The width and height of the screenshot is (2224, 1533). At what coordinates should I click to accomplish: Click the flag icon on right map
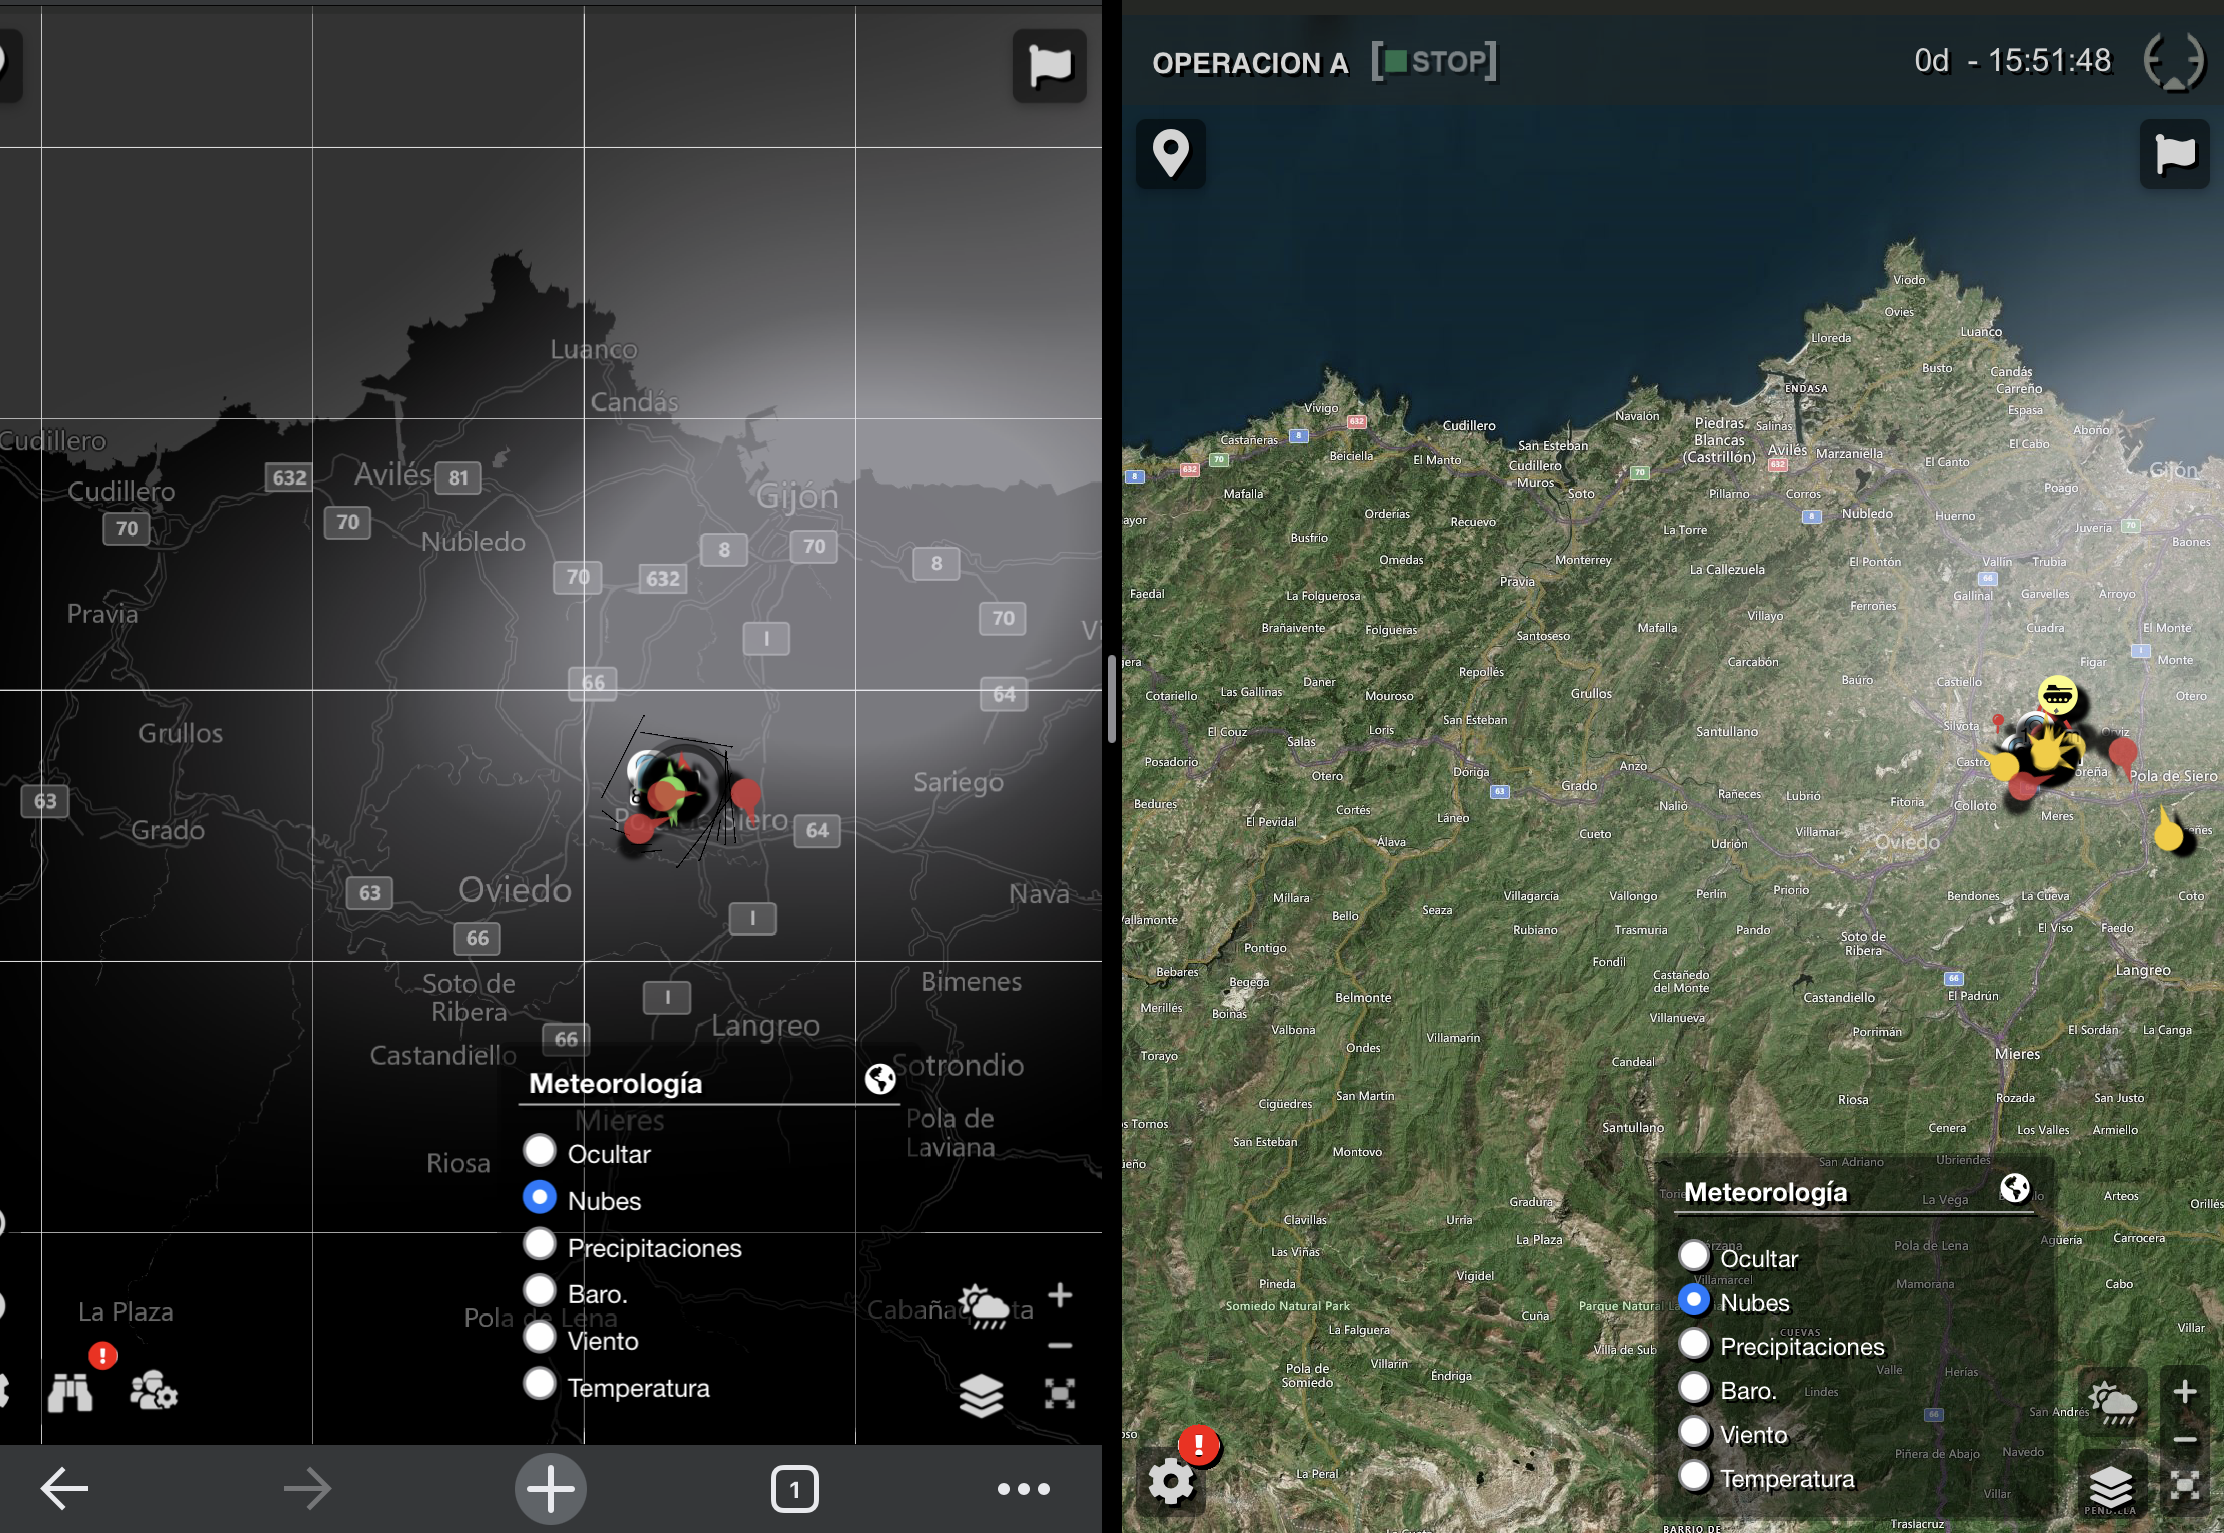pyautogui.click(x=2174, y=154)
